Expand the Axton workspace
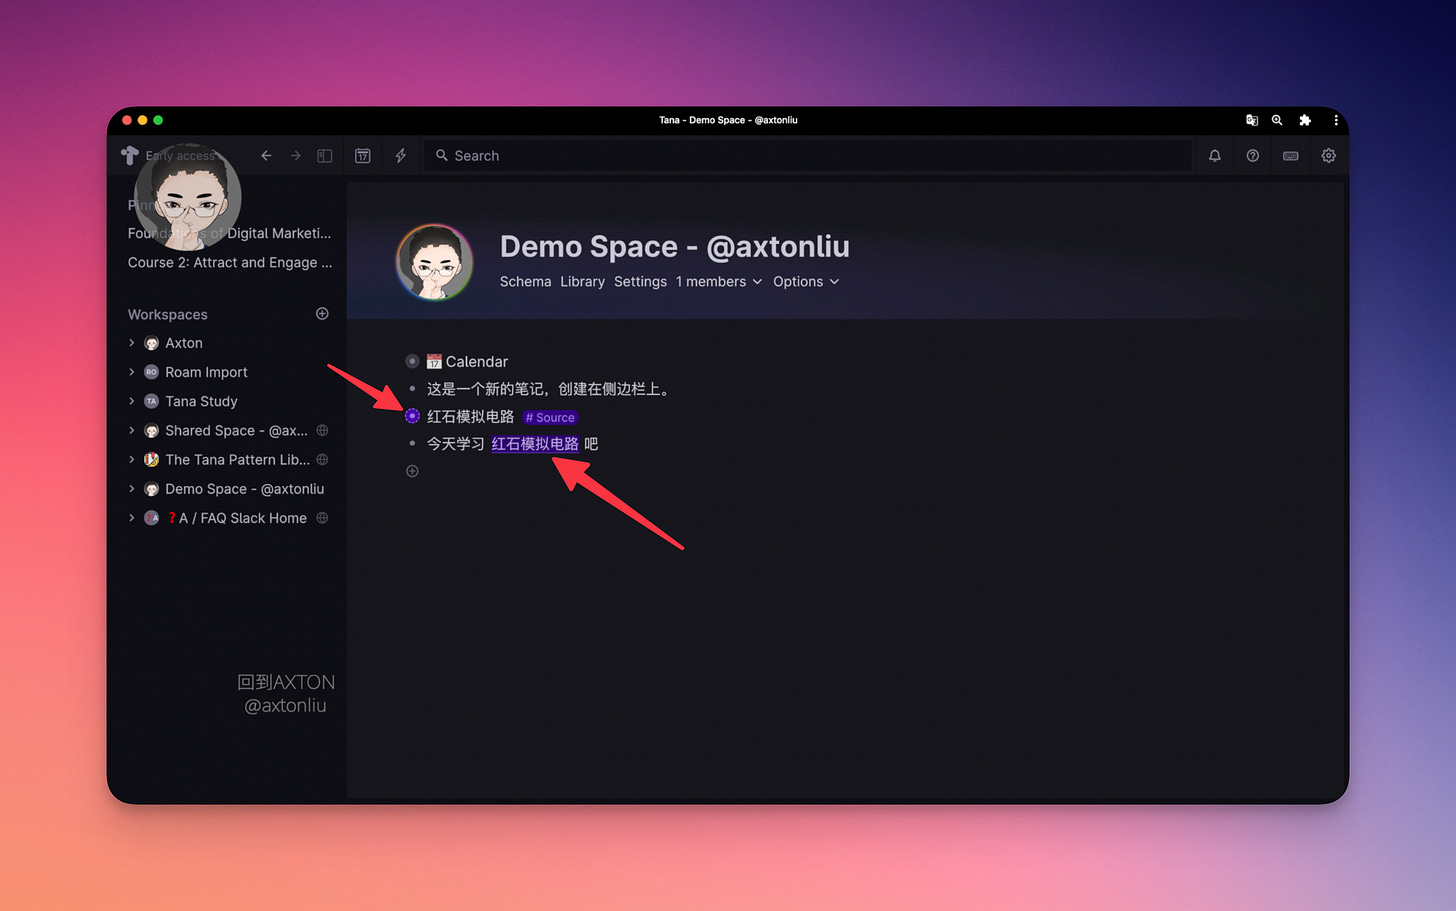1456x911 pixels. click(132, 343)
